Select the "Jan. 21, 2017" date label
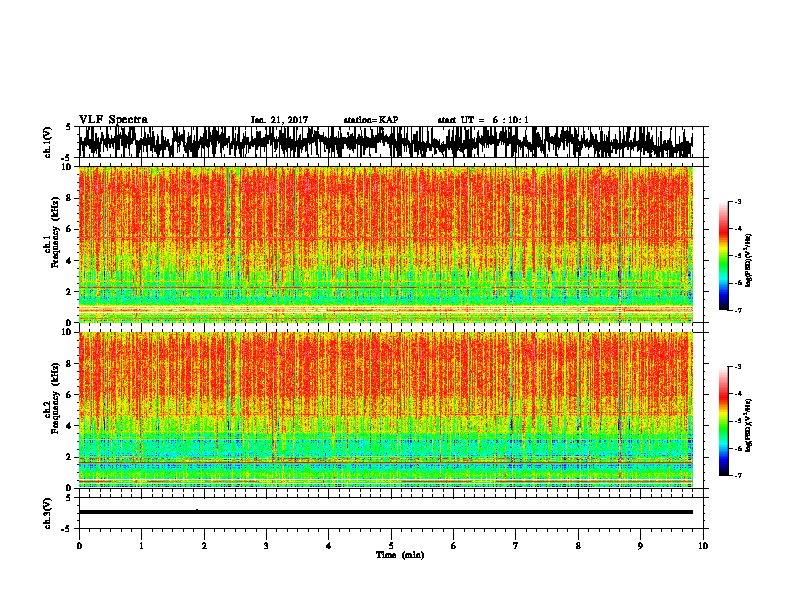This screenshot has height=612, width=792. (x=279, y=120)
